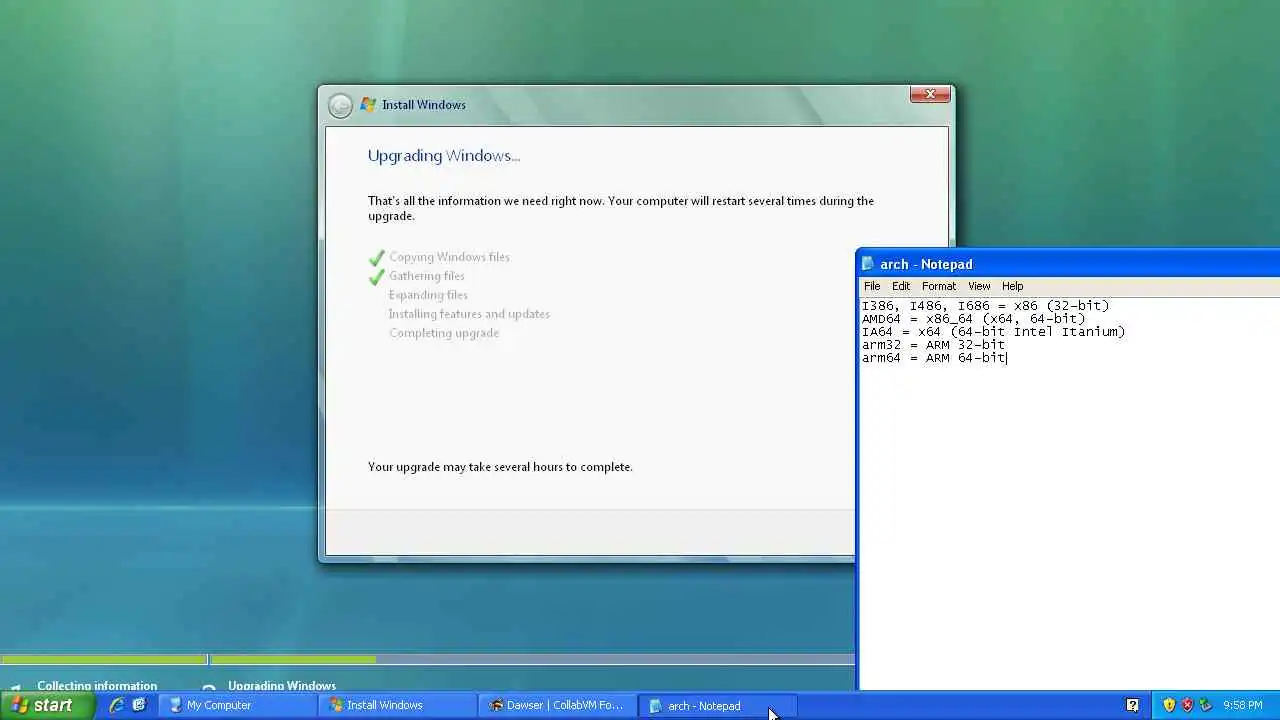Click the Start button
Viewport: 1280px width, 720px height.
[x=47, y=705]
